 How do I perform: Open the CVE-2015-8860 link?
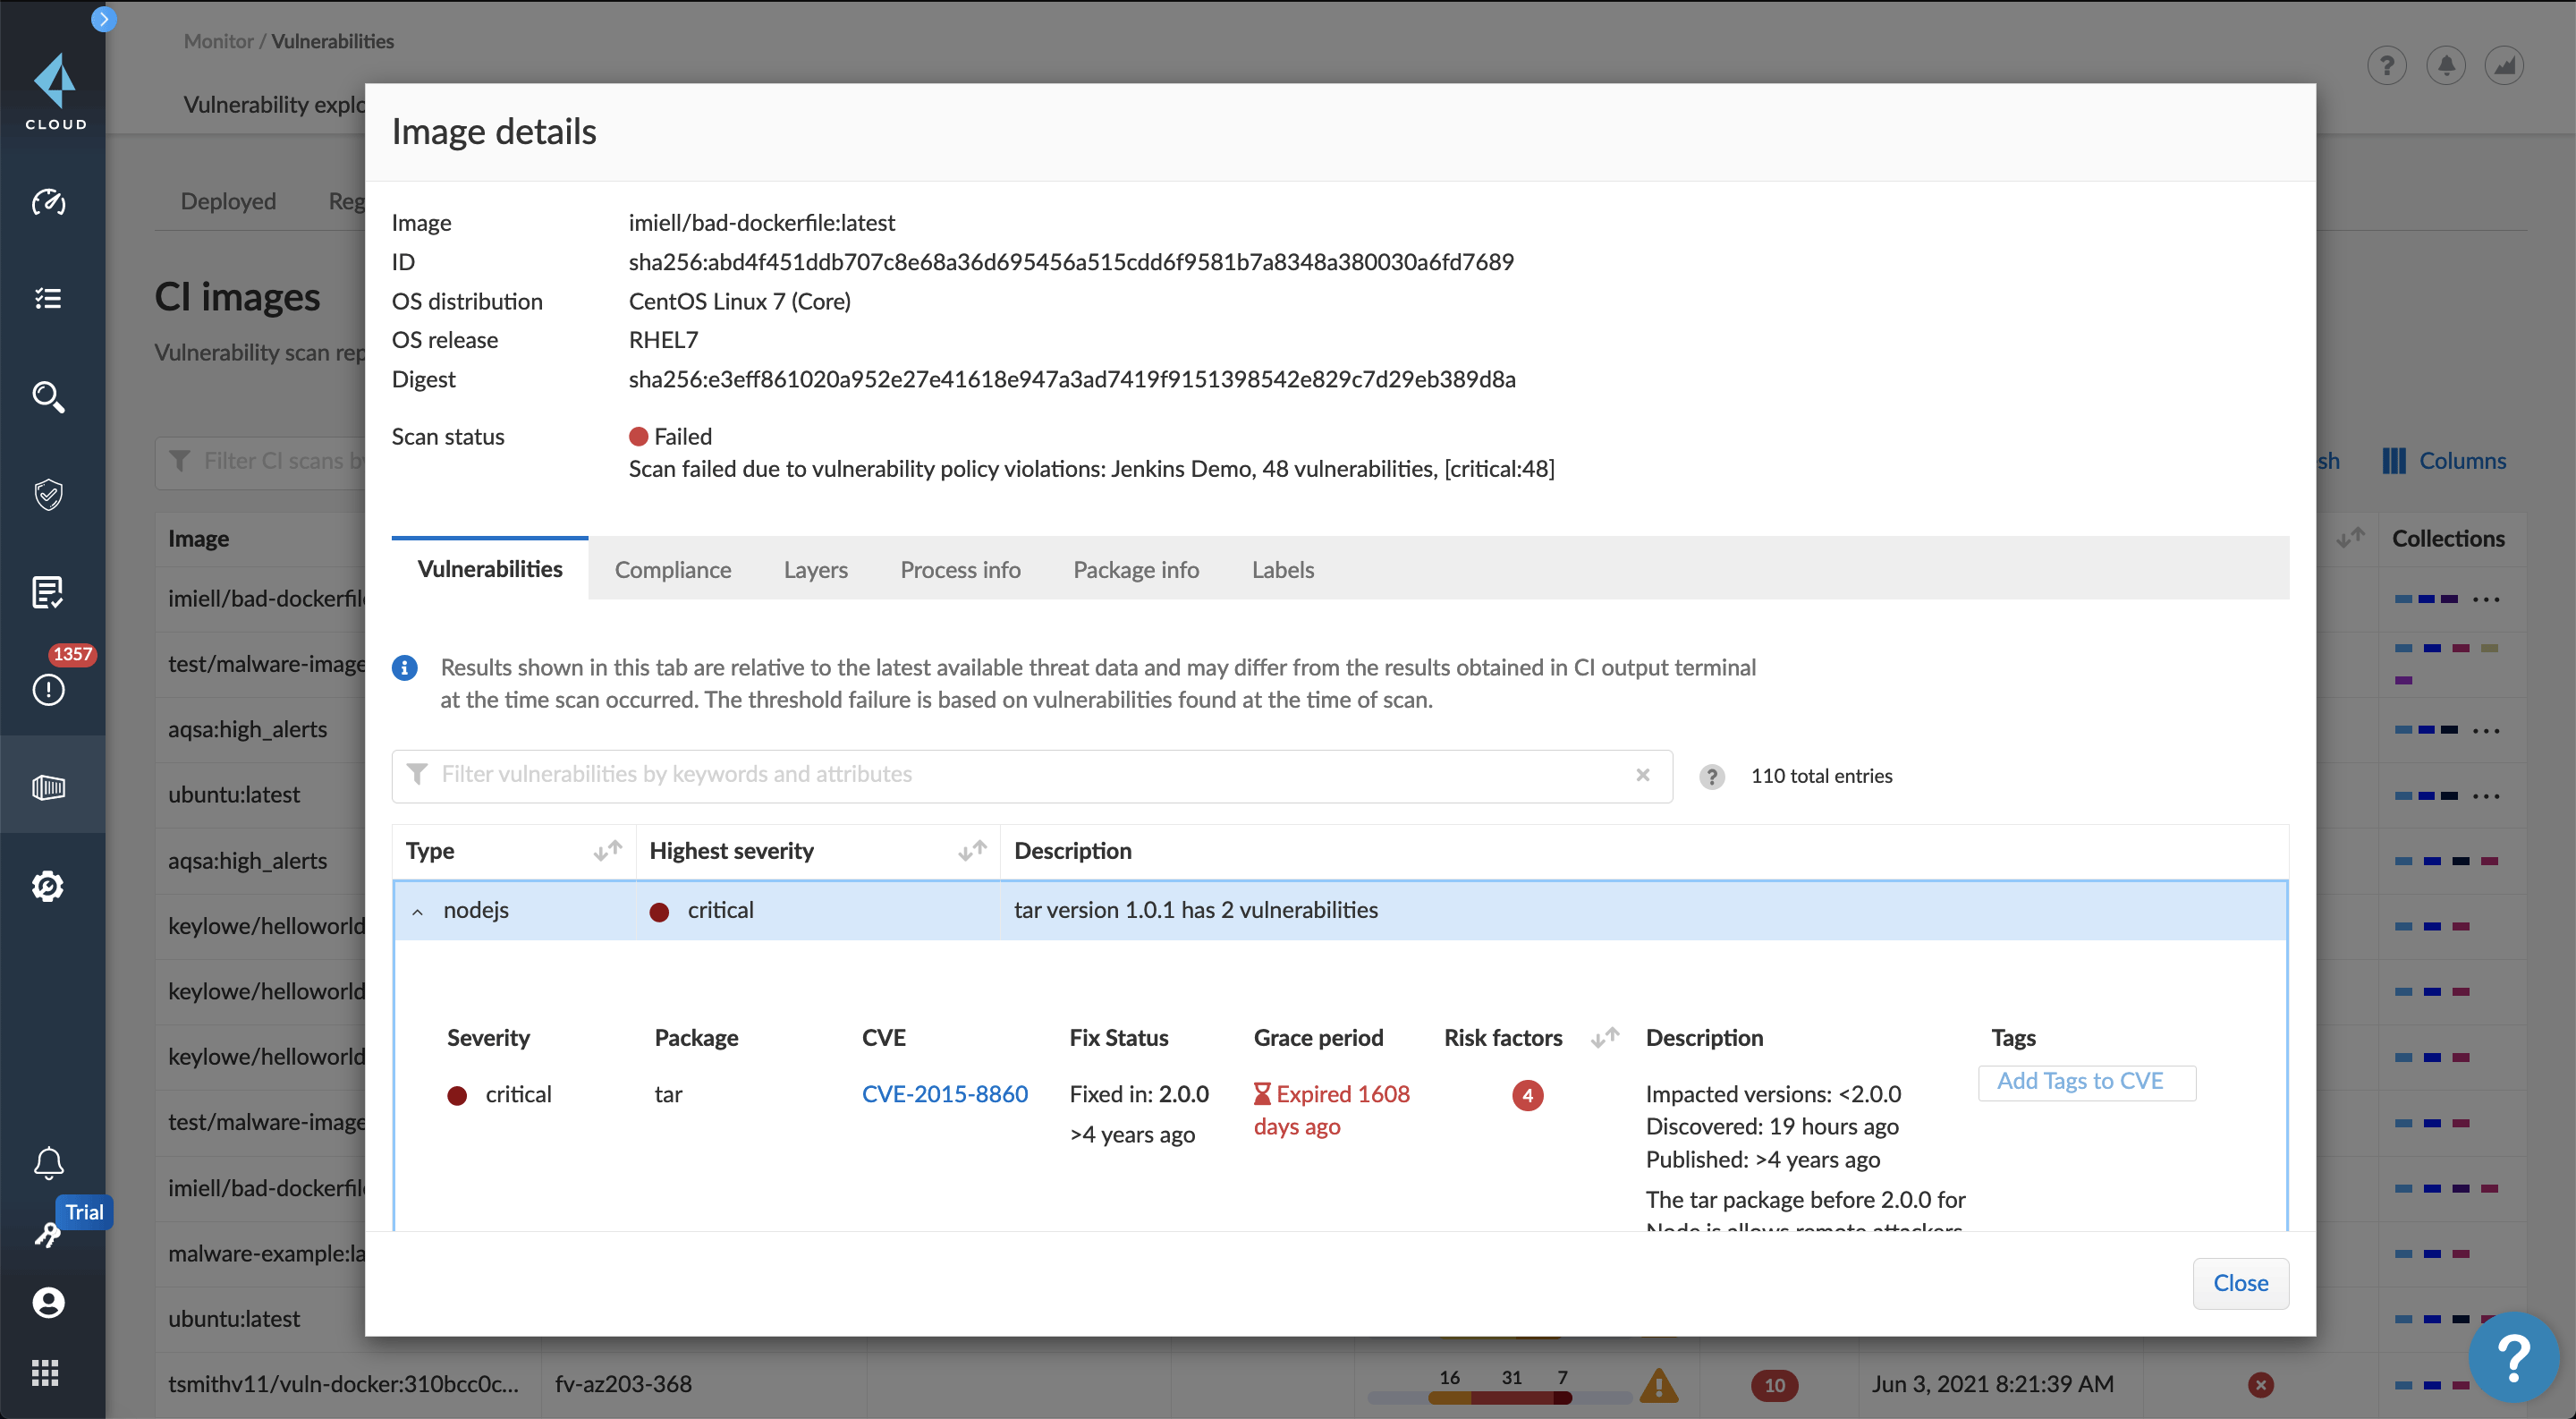coord(944,1093)
